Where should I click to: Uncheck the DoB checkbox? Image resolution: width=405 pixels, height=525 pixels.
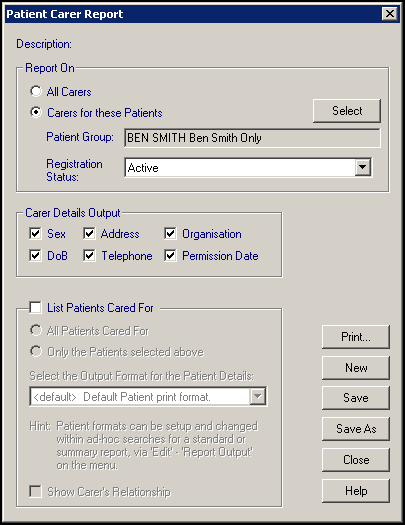pos(35,255)
